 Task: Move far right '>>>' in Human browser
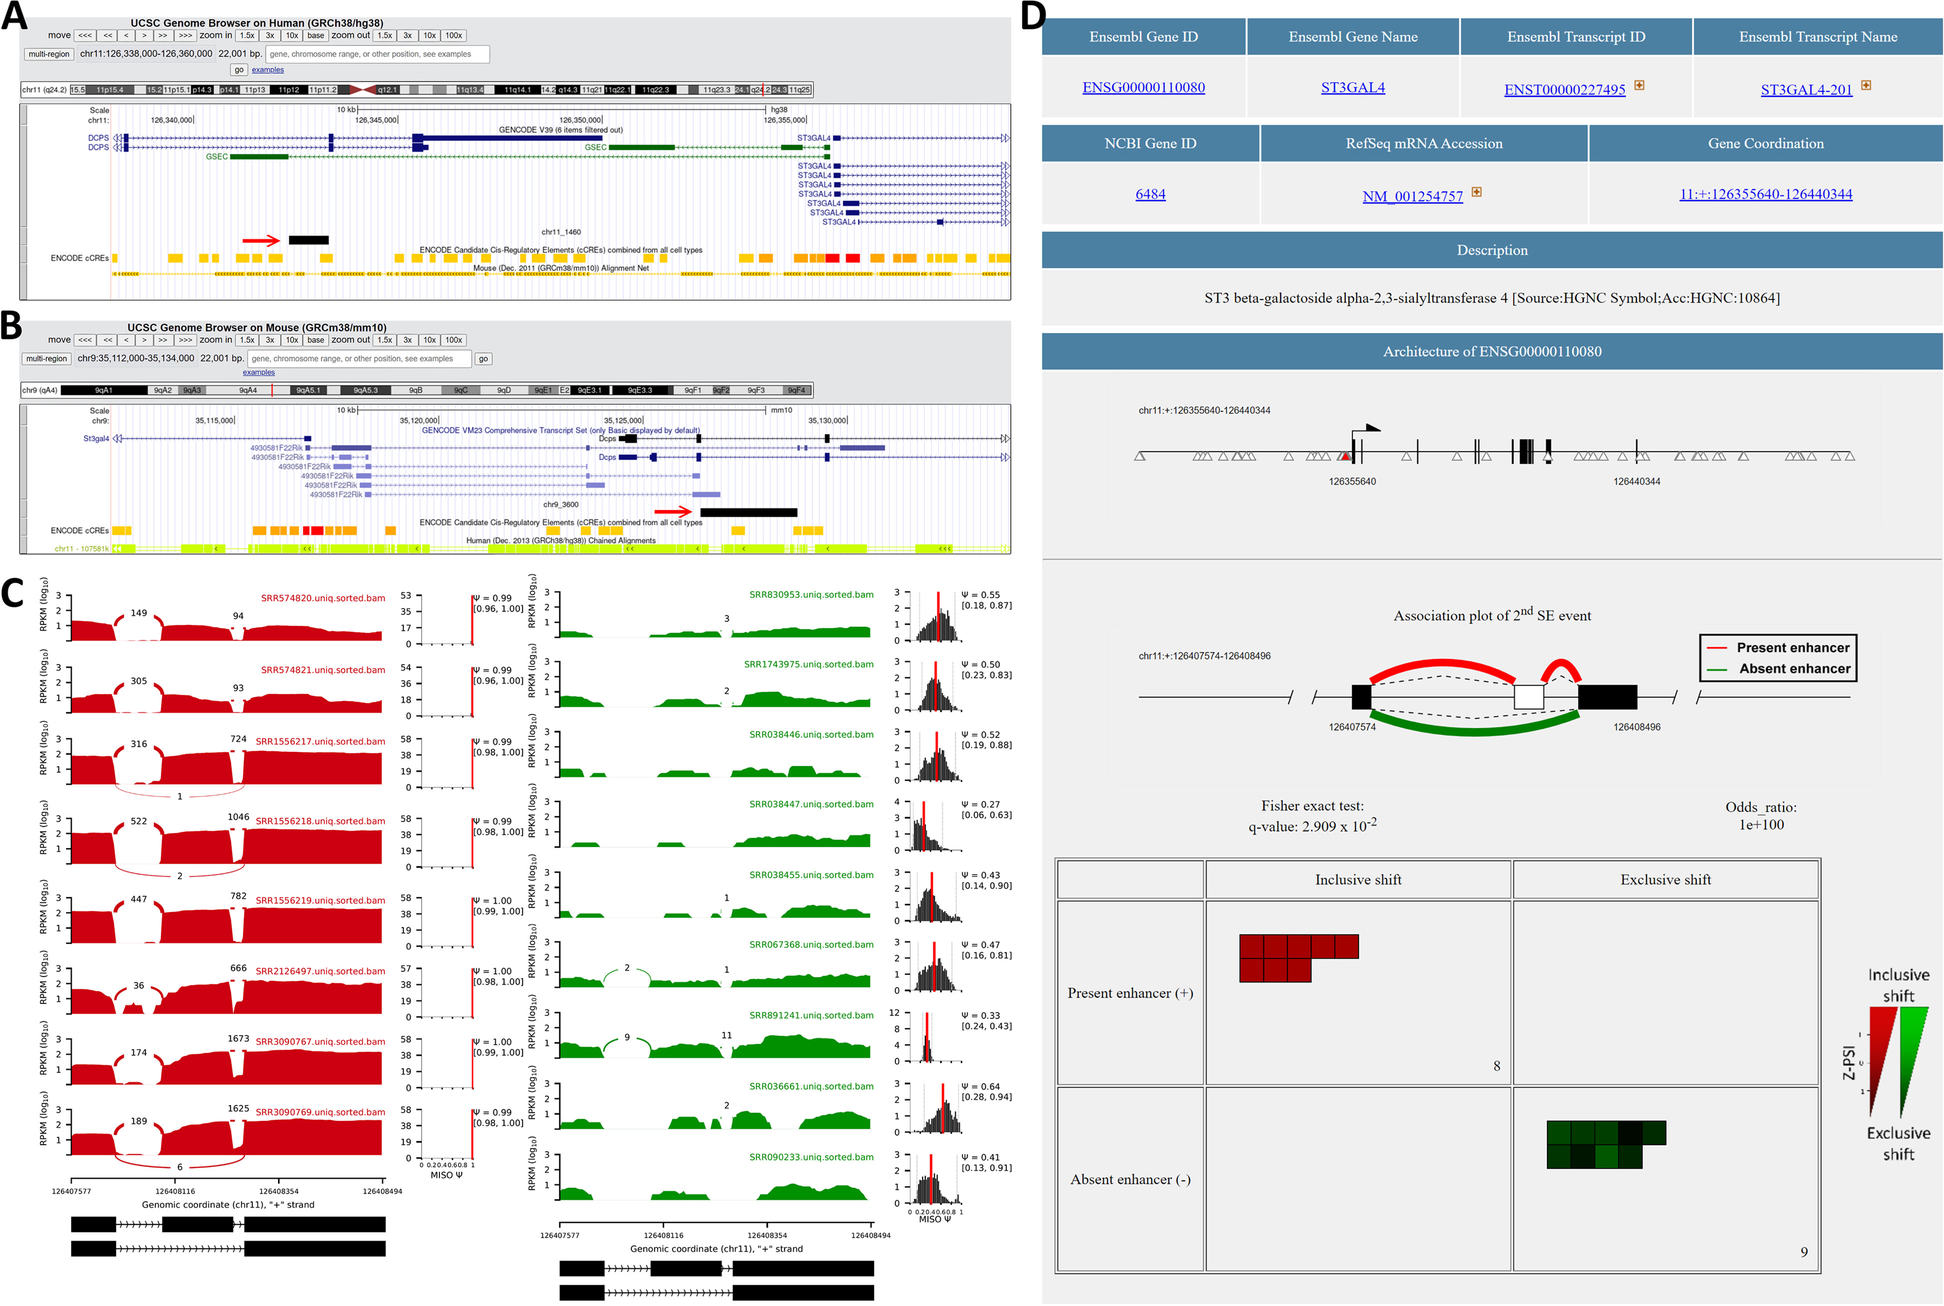coord(185,35)
